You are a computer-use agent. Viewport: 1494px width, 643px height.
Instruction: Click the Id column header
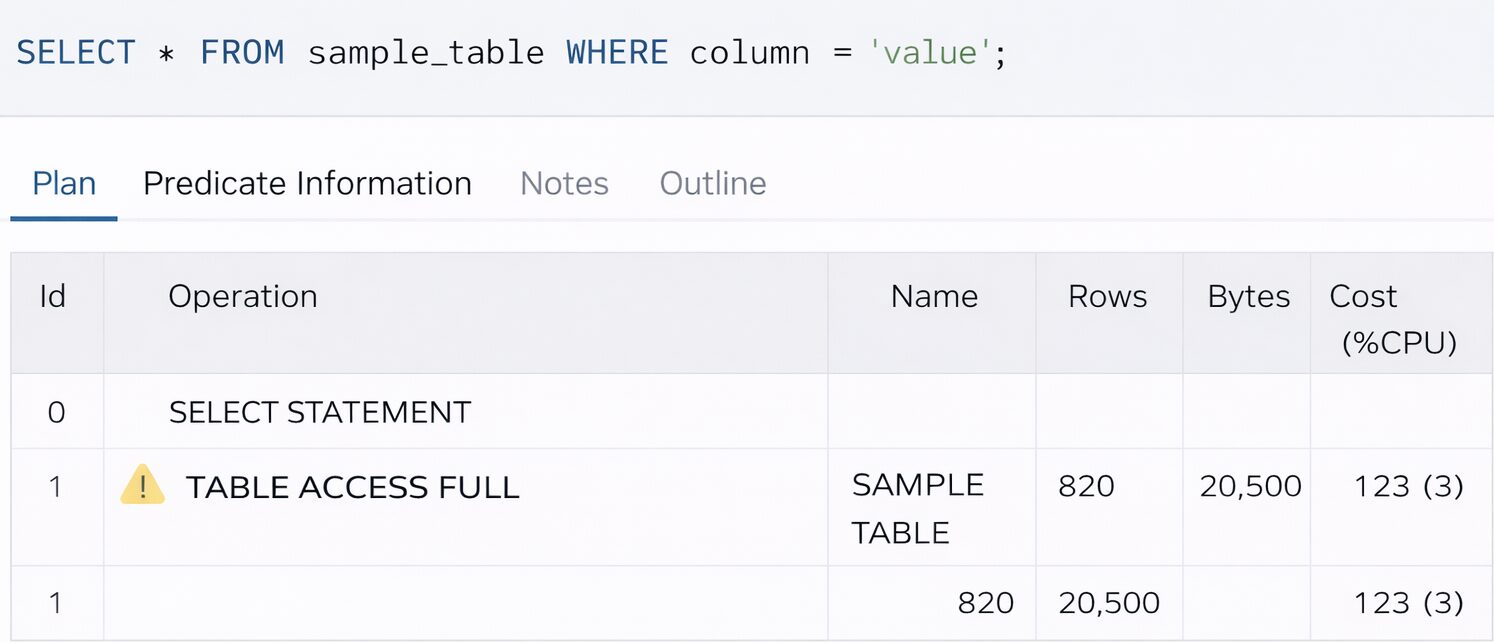point(53,297)
